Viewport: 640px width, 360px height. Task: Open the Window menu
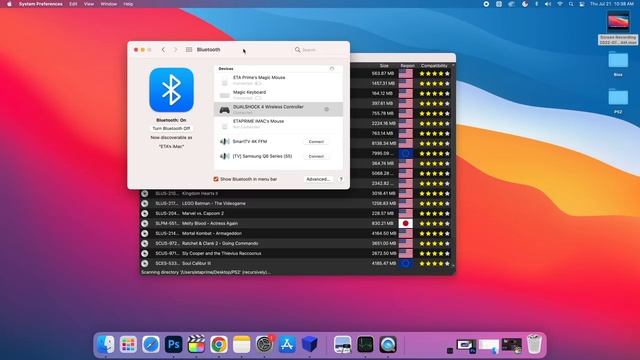(x=109, y=4)
